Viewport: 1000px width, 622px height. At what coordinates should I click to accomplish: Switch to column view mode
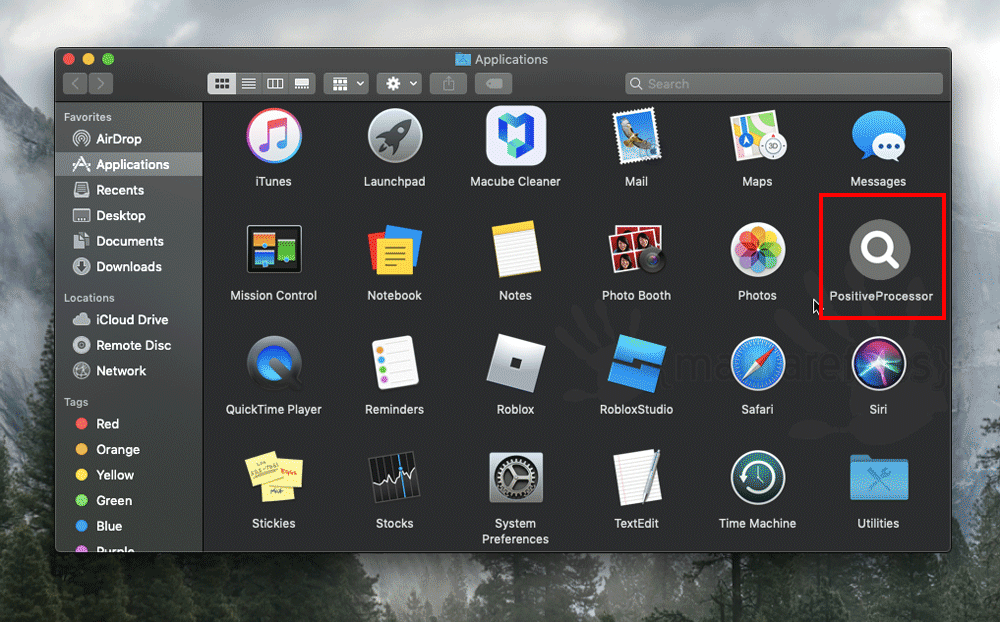[x=275, y=84]
